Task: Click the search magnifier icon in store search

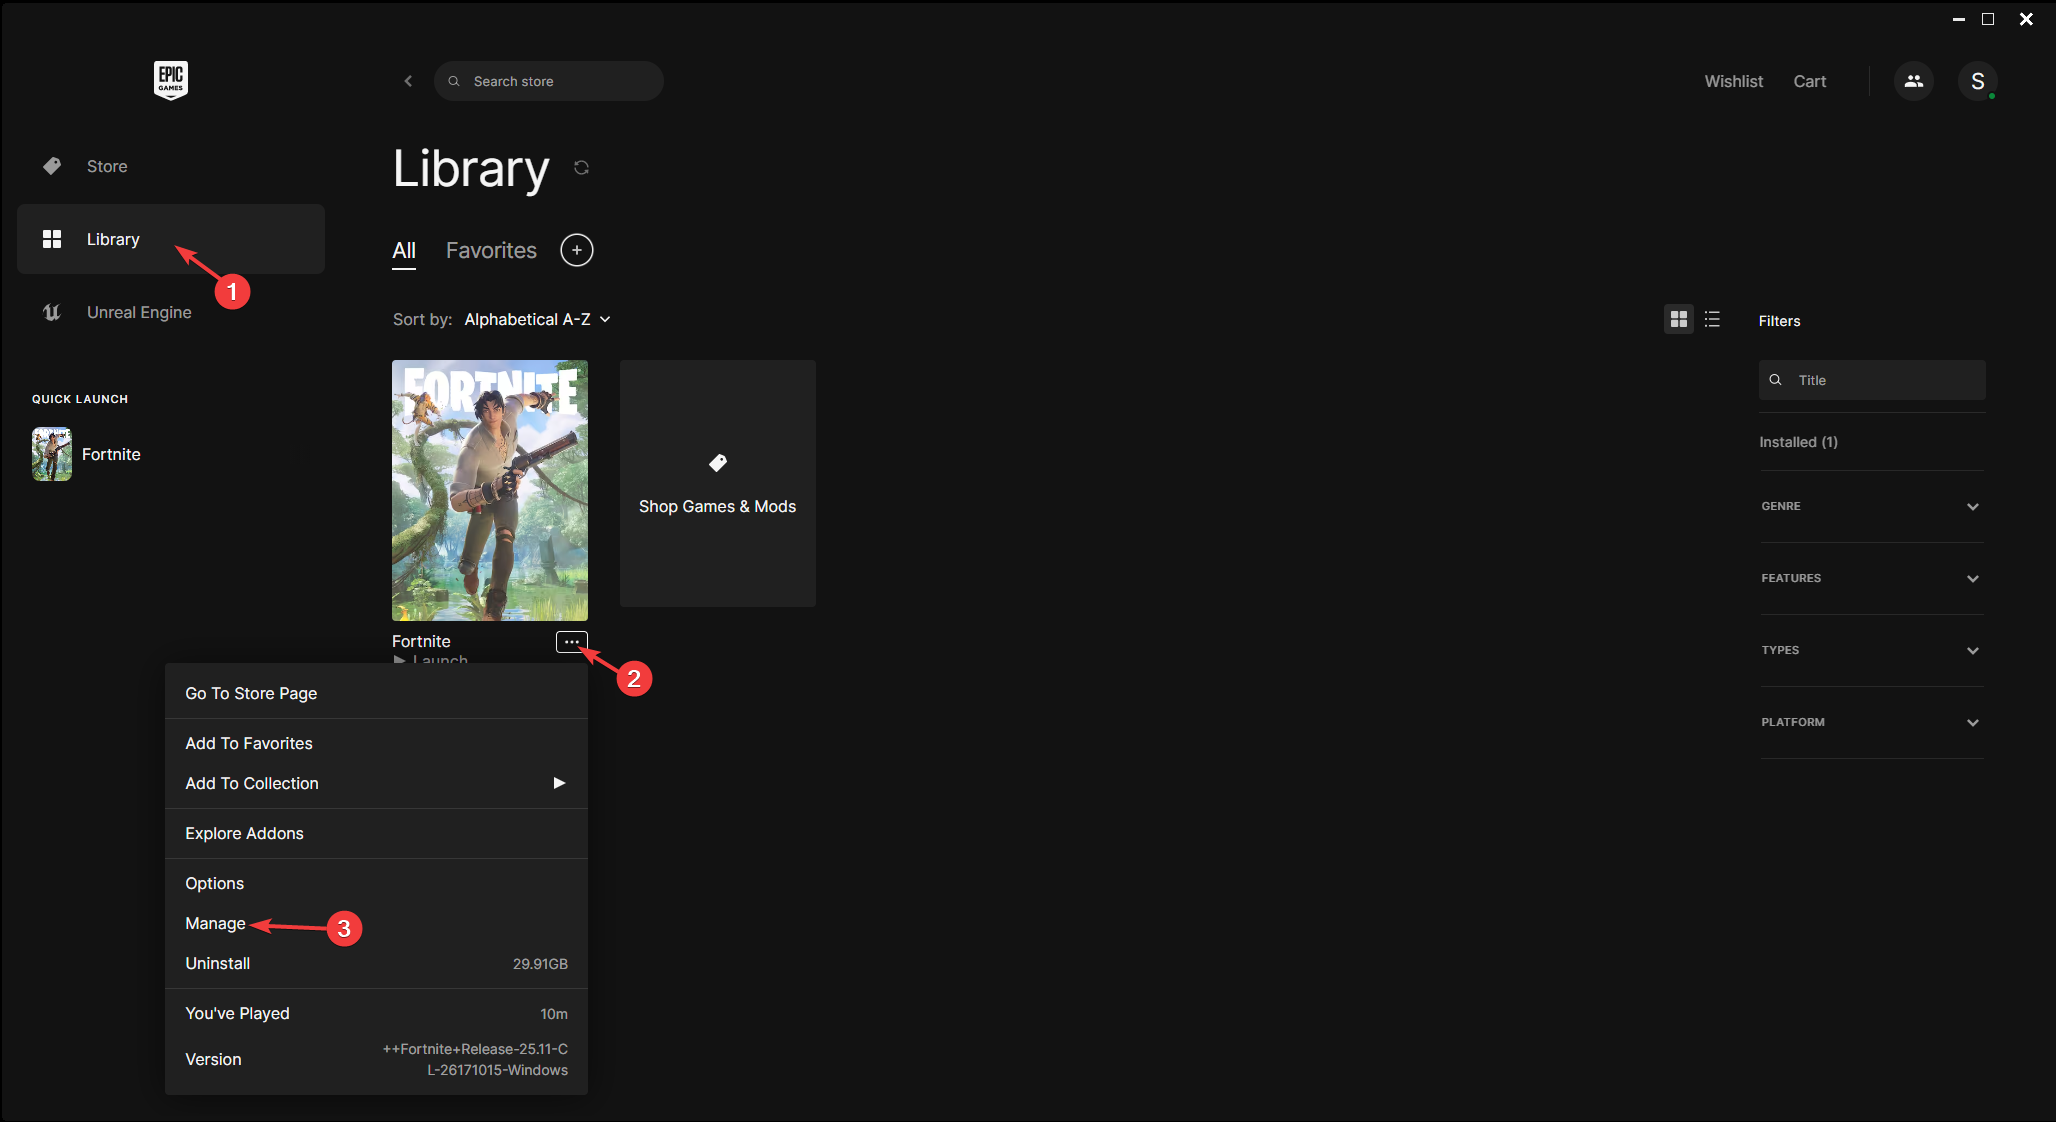Action: (454, 81)
